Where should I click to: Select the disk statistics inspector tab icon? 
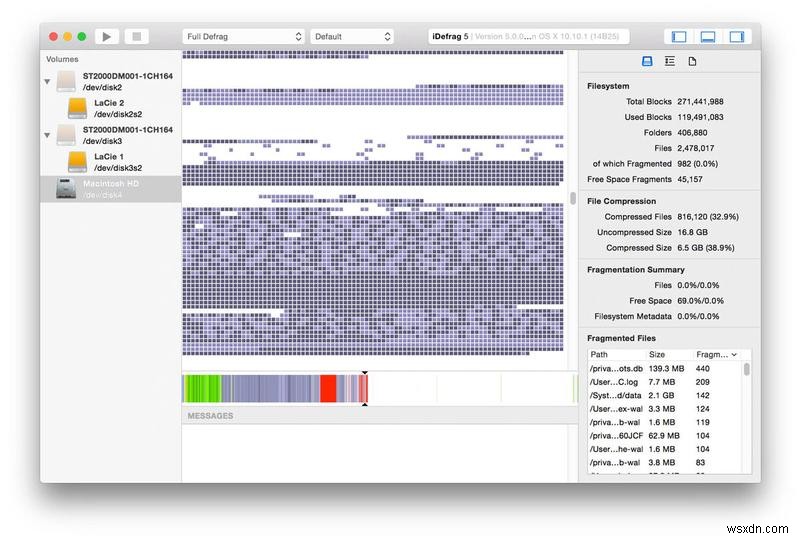pos(647,62)
